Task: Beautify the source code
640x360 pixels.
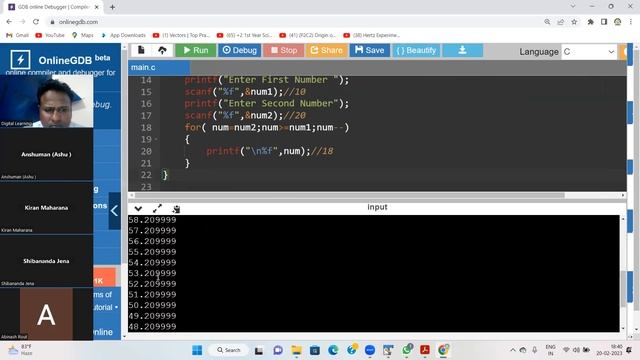Action: 416,50
